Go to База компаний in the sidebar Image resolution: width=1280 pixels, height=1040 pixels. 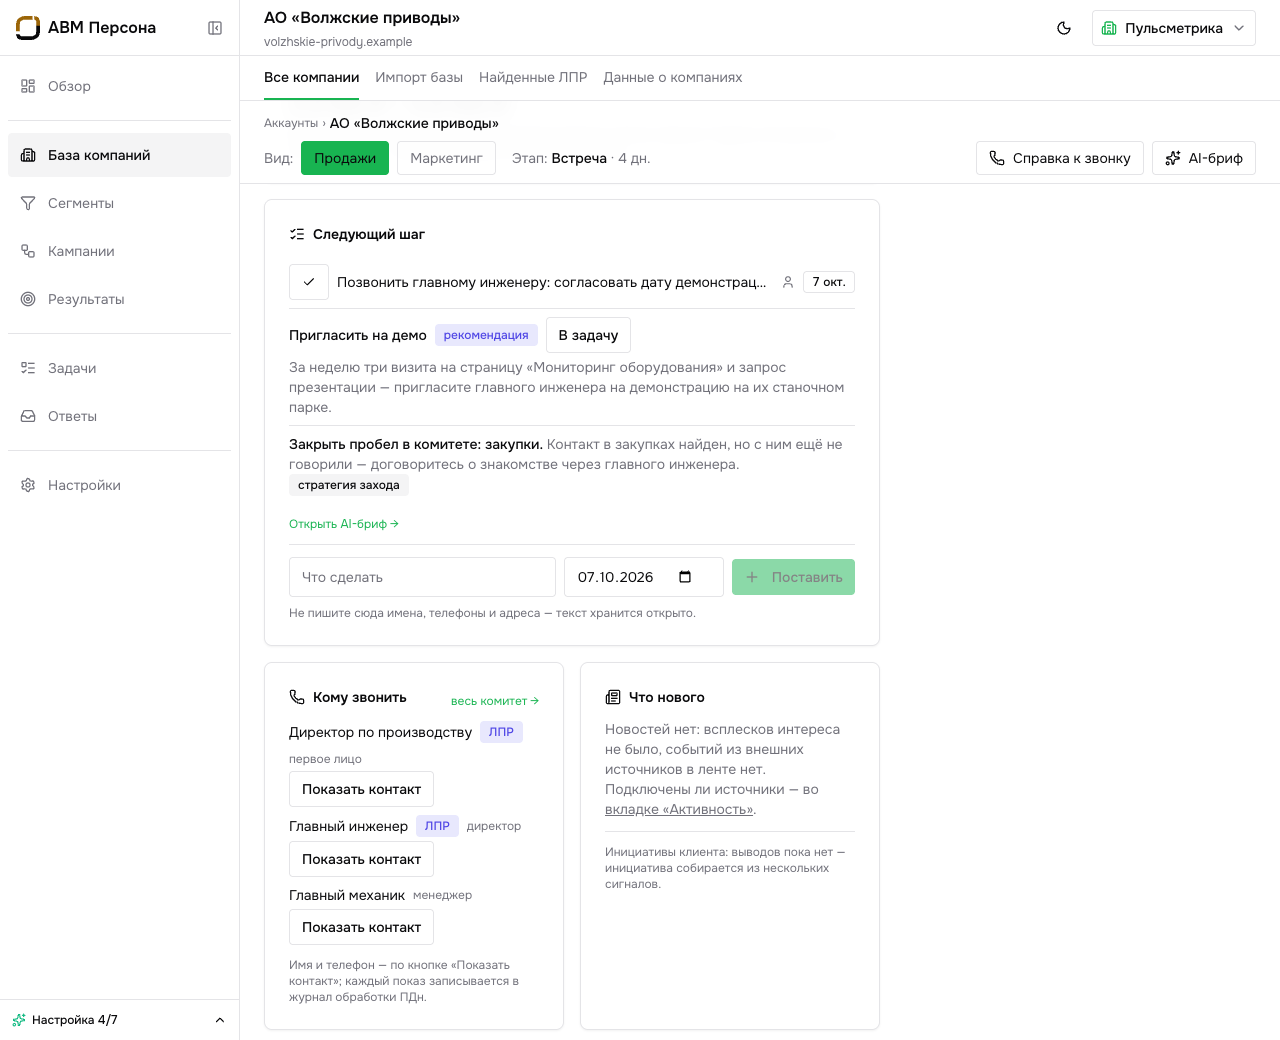[x=119, y=155]
